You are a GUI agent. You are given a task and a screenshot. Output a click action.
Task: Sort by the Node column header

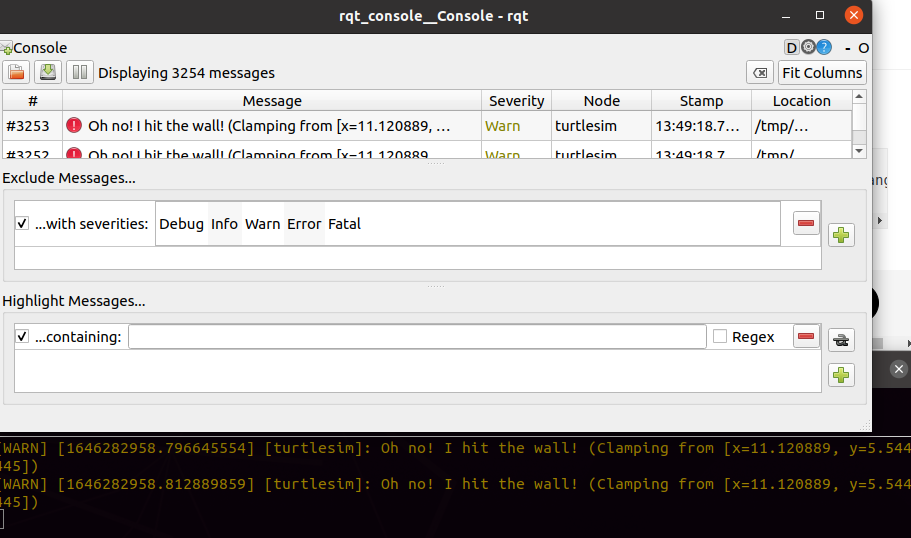point(601,101)
